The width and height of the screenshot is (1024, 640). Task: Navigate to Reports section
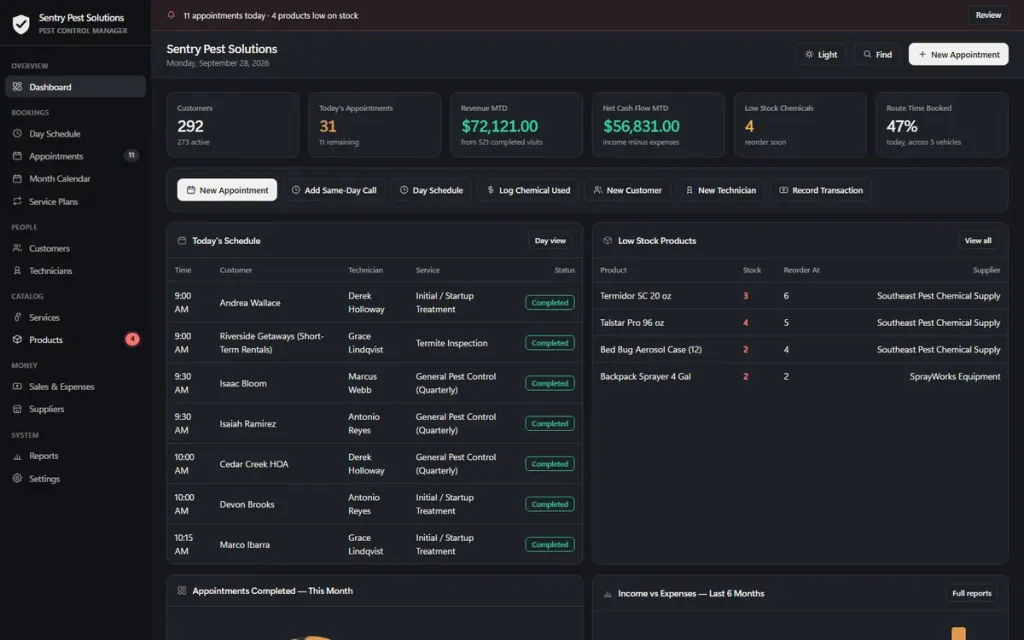click(75, 456)
